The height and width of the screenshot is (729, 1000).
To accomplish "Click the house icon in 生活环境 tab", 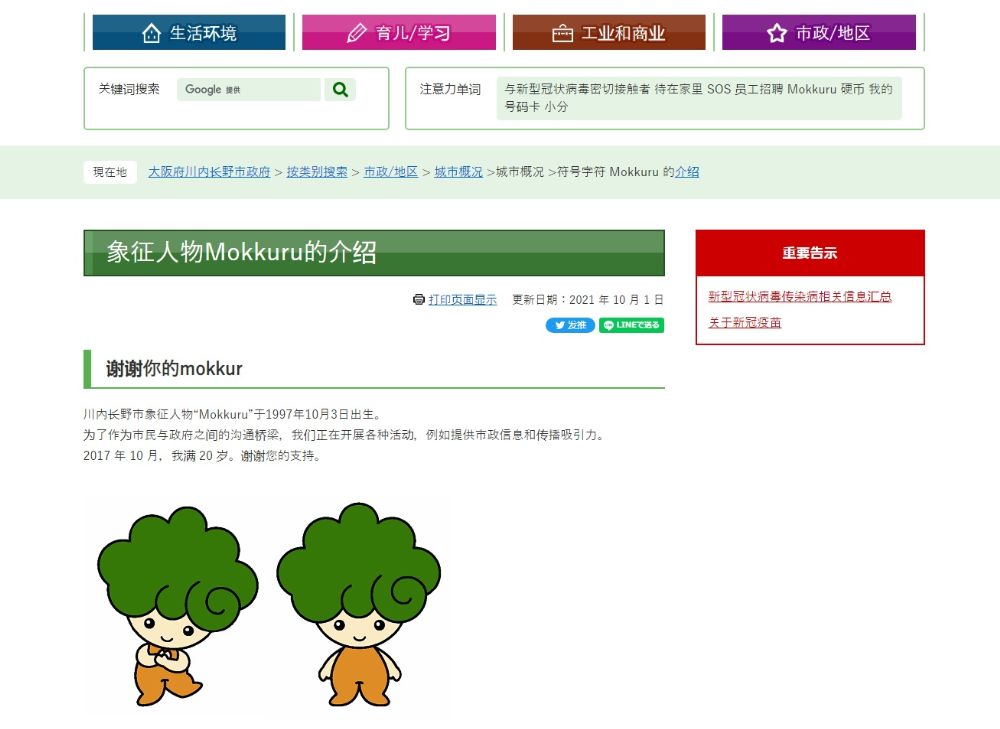I will pos(151,33).
